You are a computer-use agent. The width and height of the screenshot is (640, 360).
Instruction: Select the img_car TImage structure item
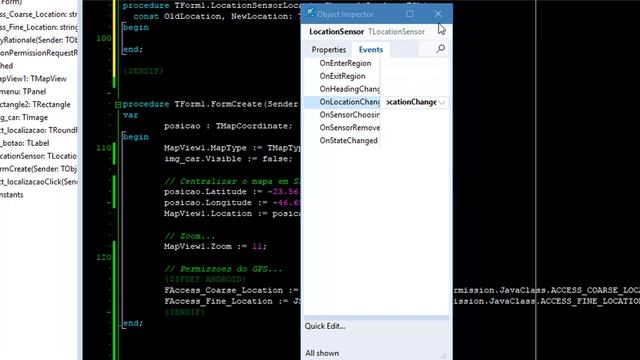tap(24, 118)
